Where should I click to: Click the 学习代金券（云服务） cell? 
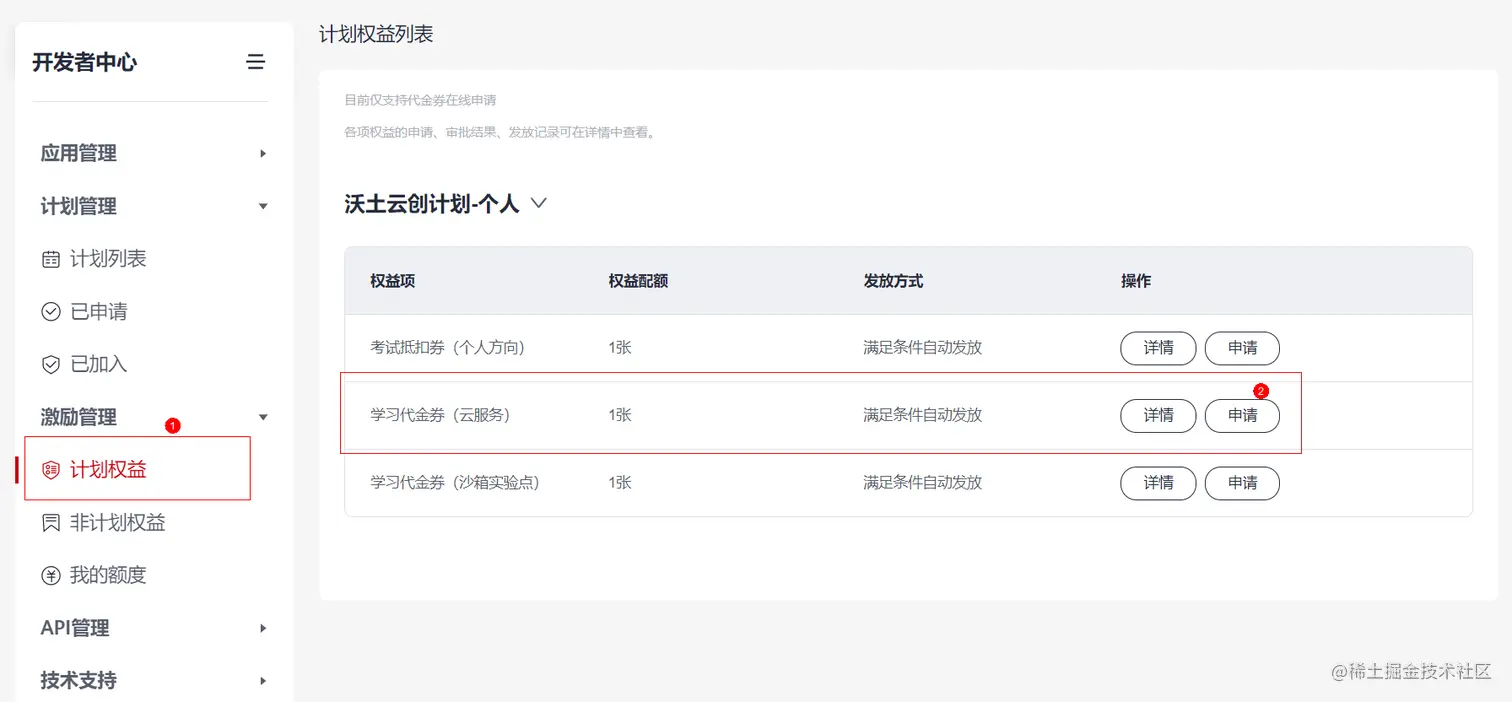click(x=440, y=415)
